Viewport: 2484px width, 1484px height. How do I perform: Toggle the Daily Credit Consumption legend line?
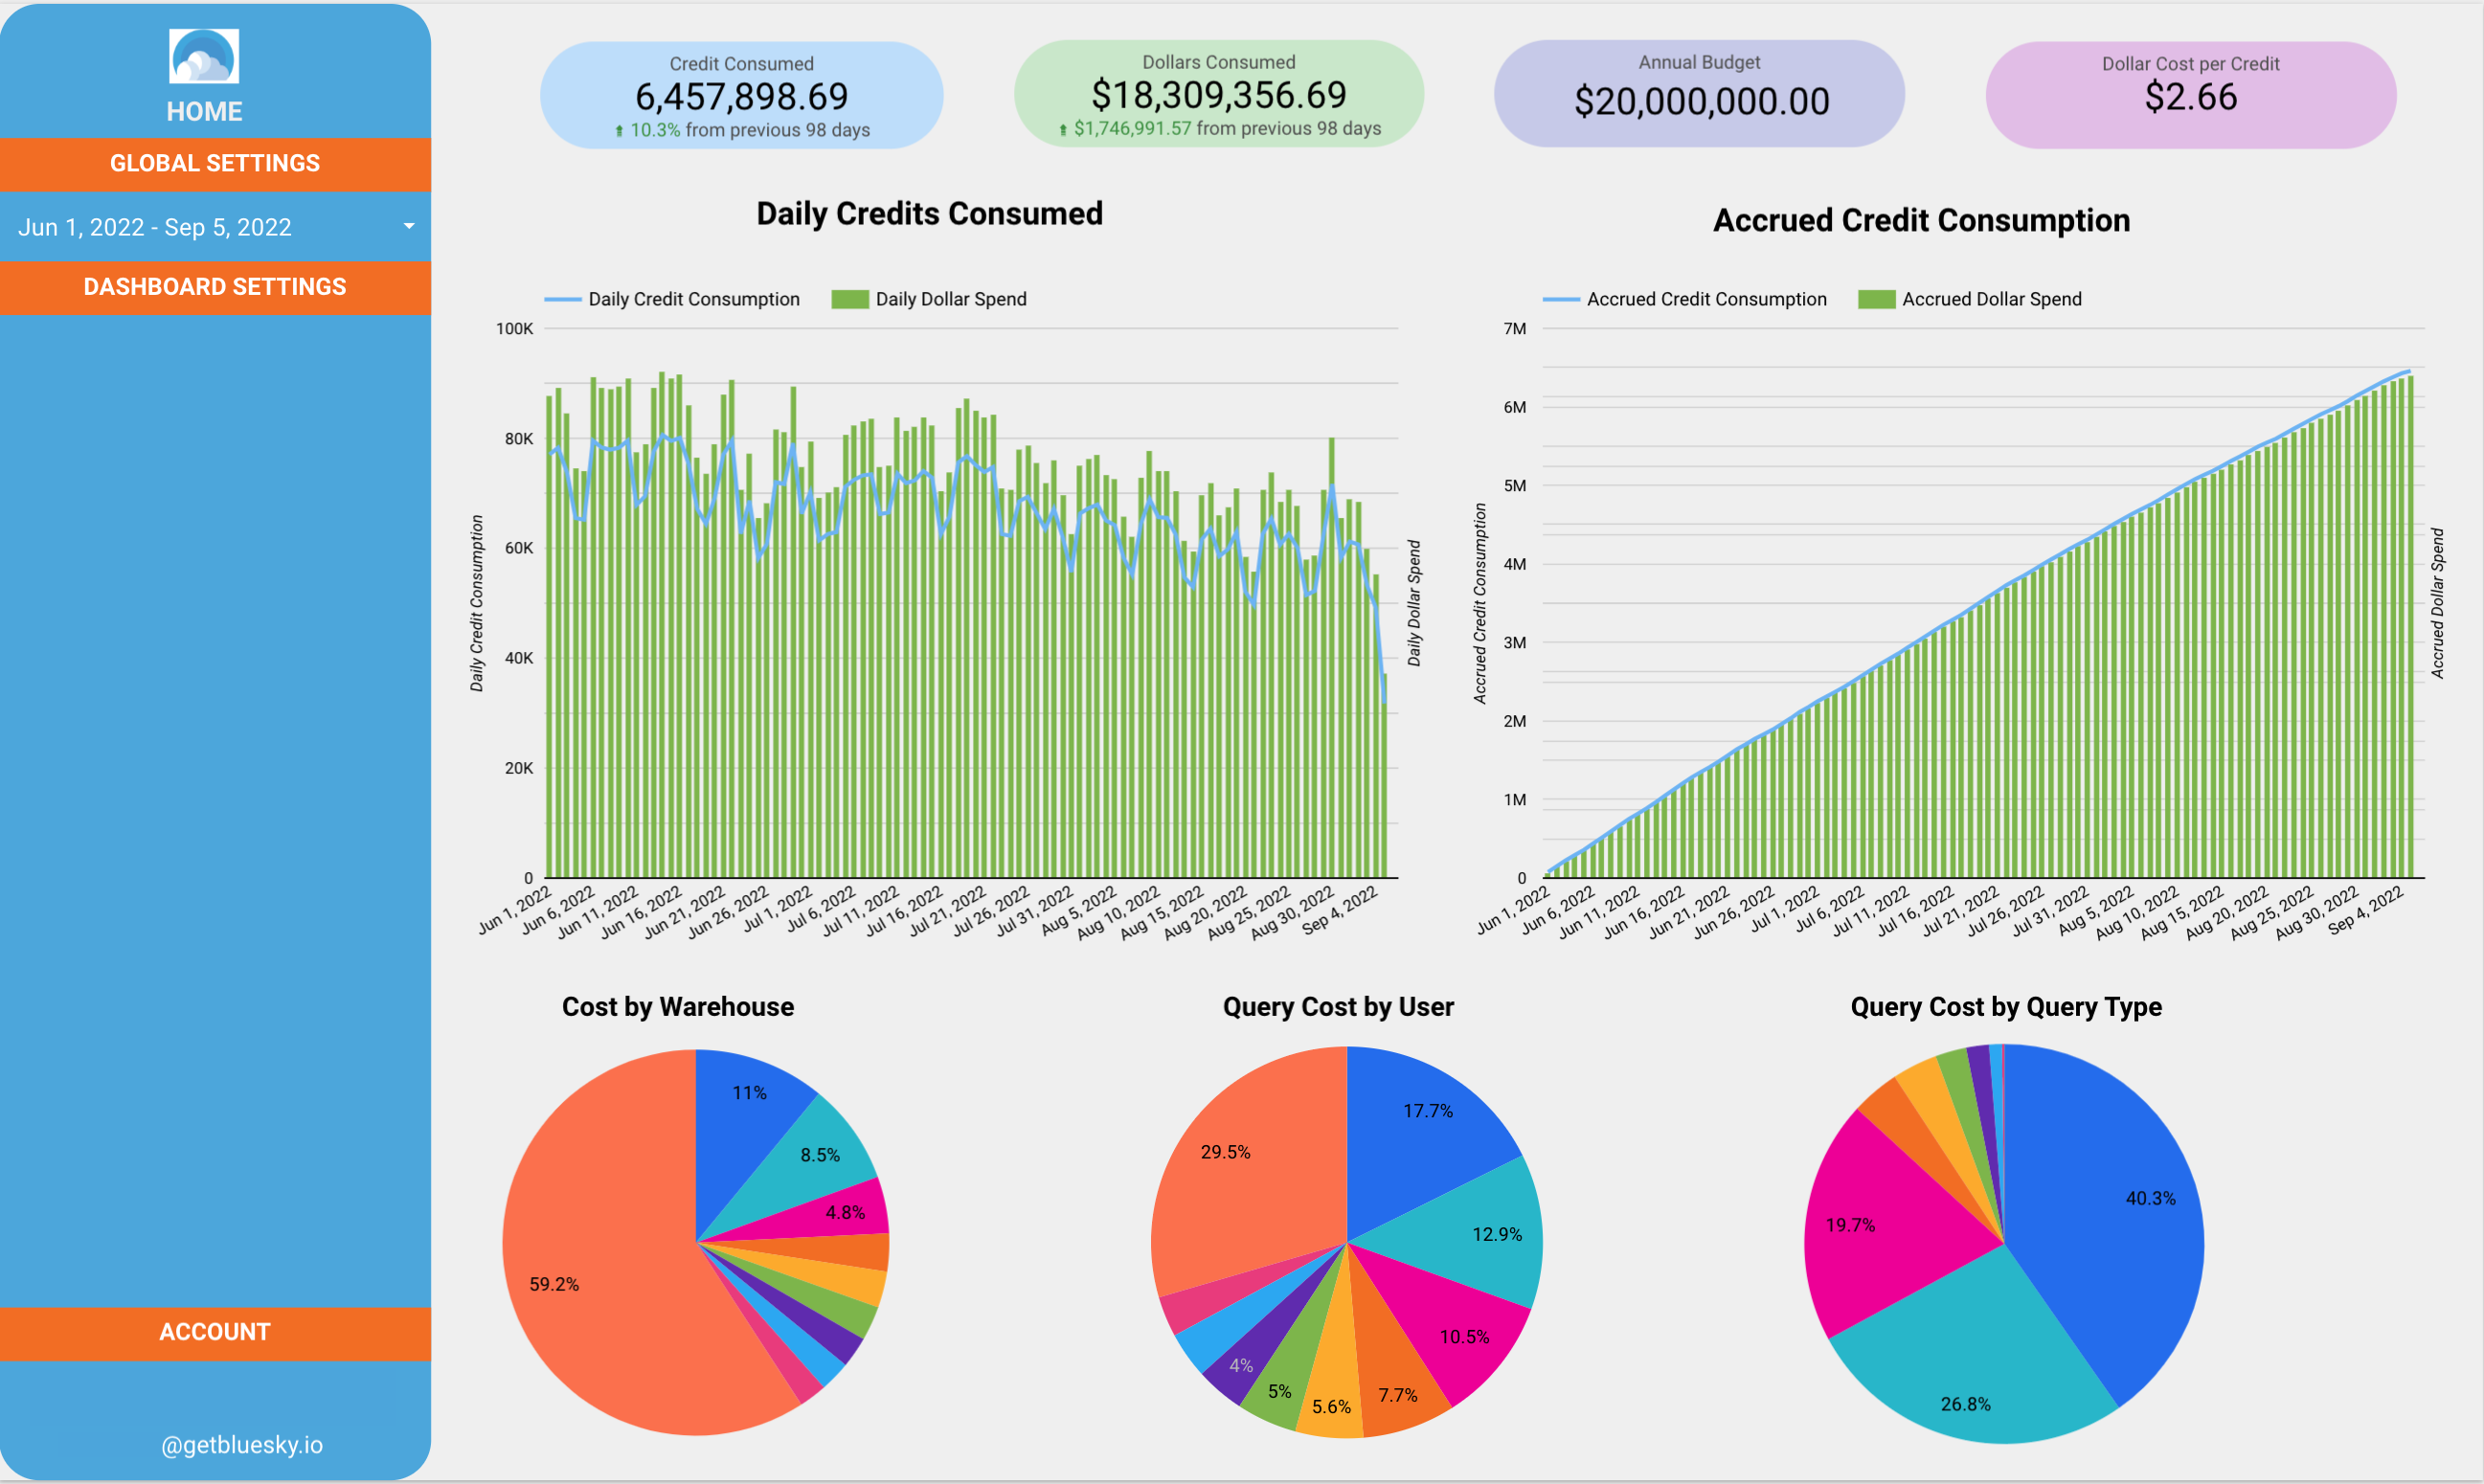coord(562,299)
